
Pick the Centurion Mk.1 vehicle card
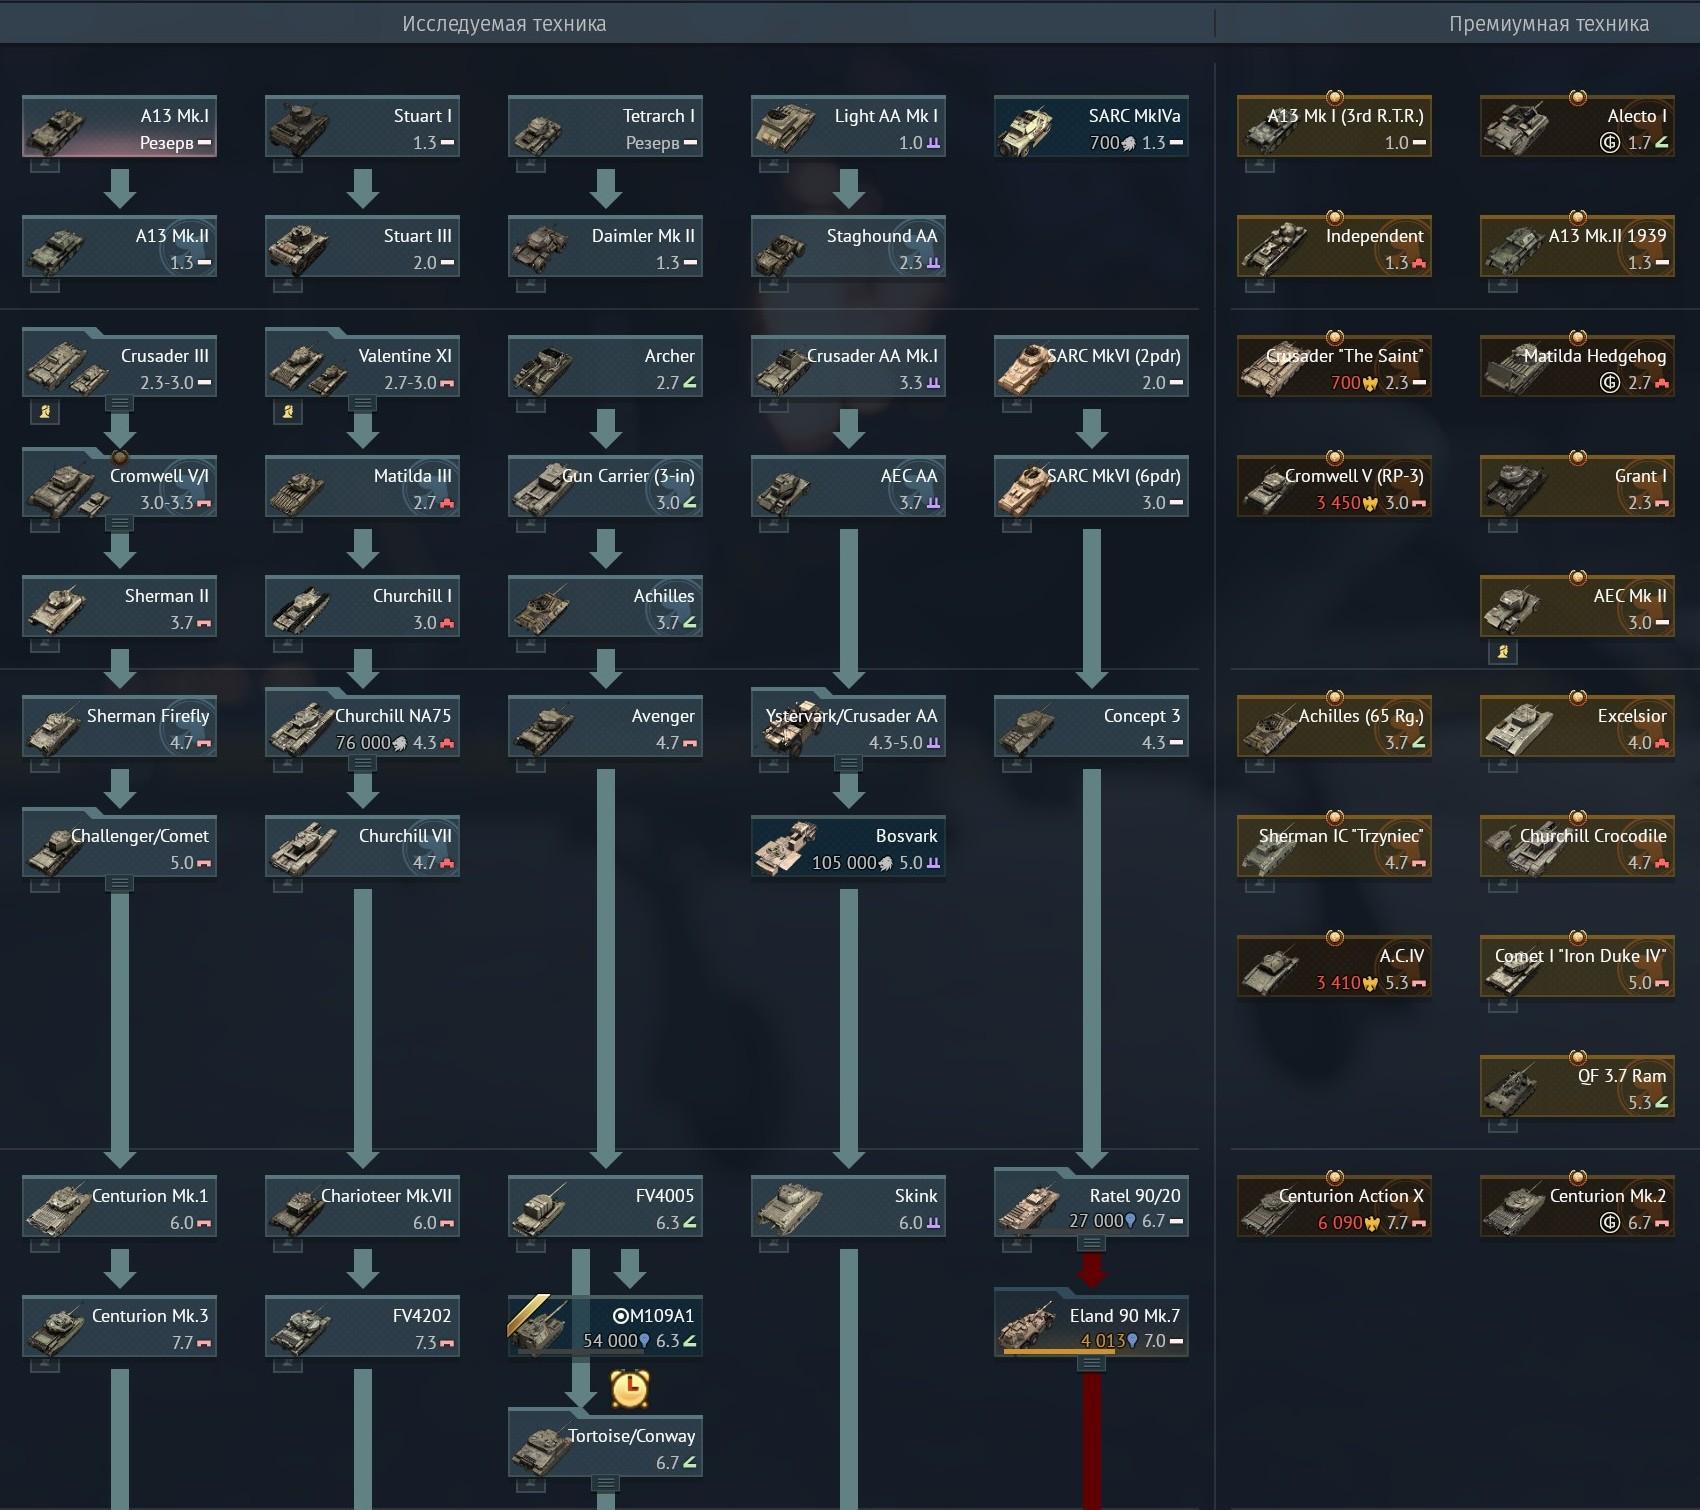[x=119, y=1207]
